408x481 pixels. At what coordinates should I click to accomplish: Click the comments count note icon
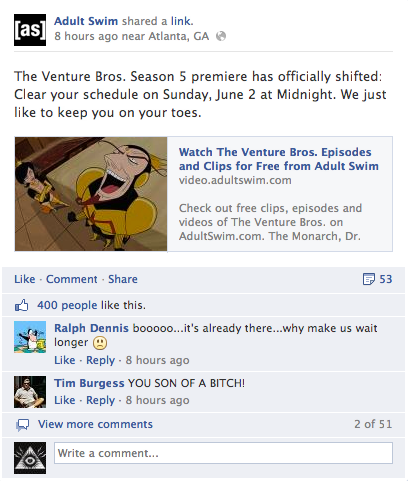coord(369,279)
